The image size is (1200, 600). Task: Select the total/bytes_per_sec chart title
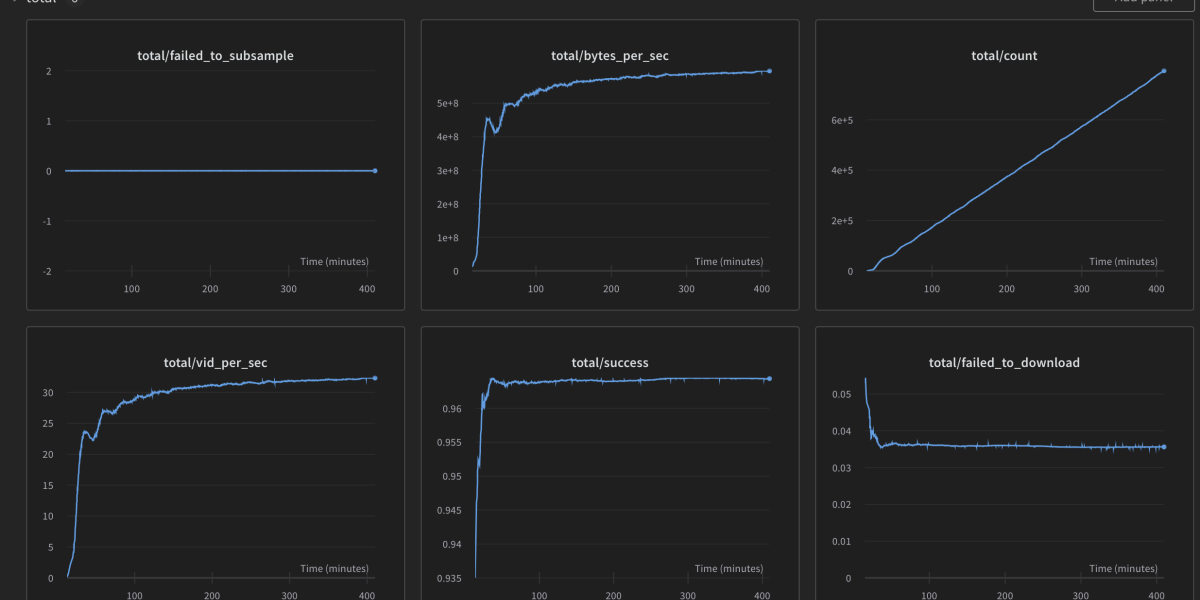point(609,56)
